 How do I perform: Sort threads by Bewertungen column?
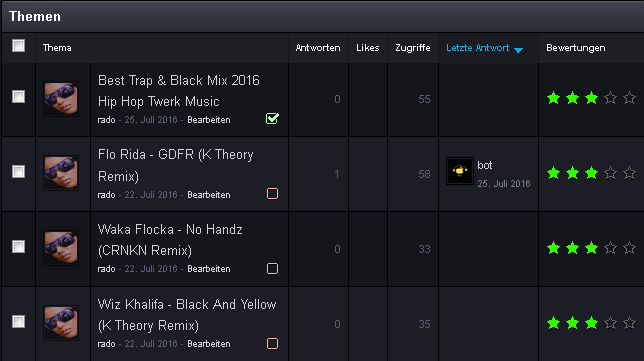tap(575, 48)
